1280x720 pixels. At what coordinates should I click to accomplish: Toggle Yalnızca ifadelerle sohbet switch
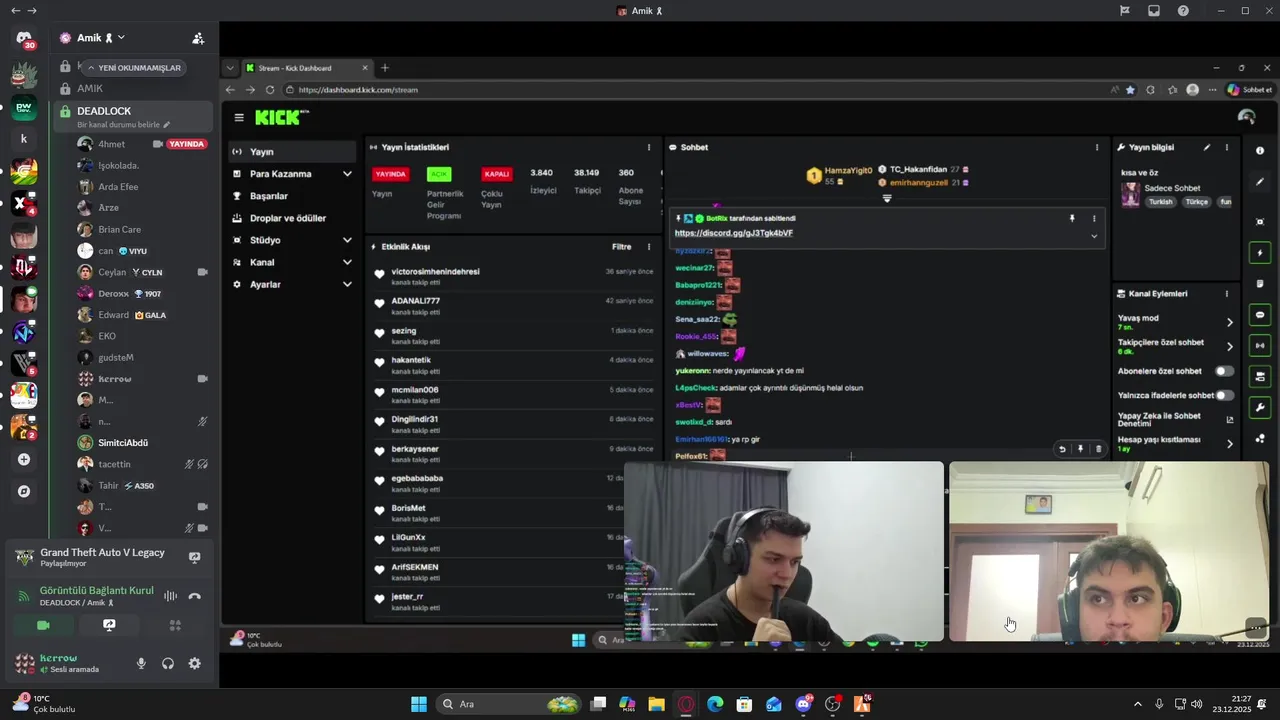tap(1224, 395)
